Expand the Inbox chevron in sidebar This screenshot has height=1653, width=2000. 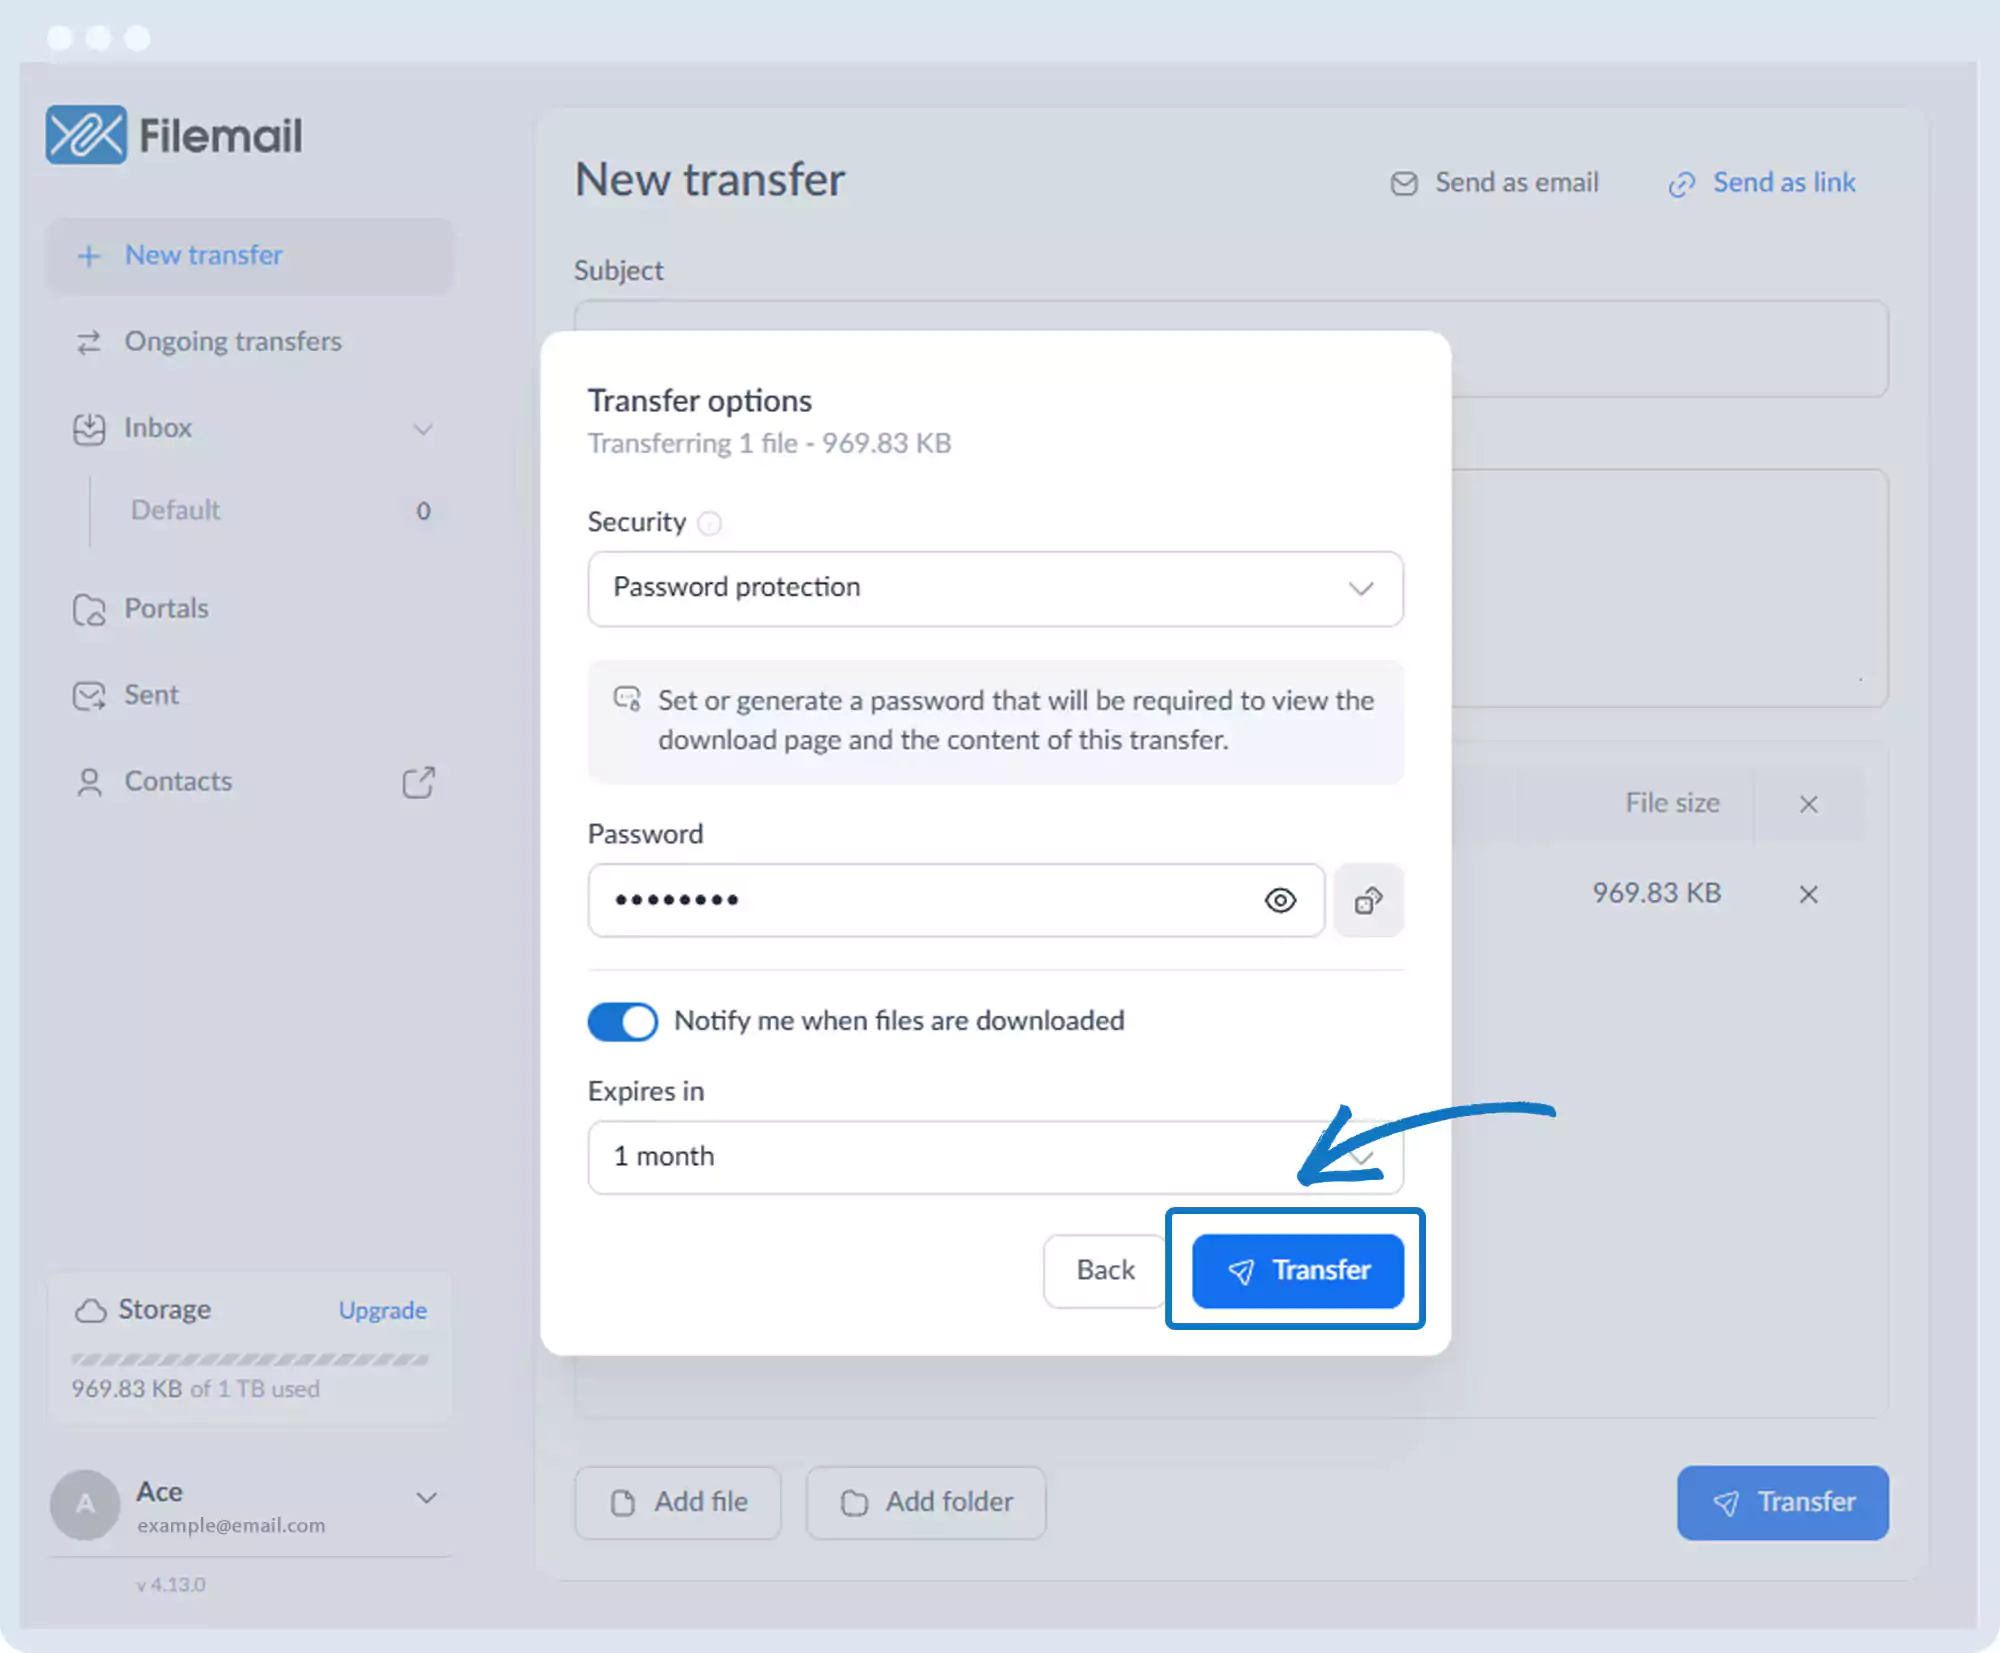[423, 429]
